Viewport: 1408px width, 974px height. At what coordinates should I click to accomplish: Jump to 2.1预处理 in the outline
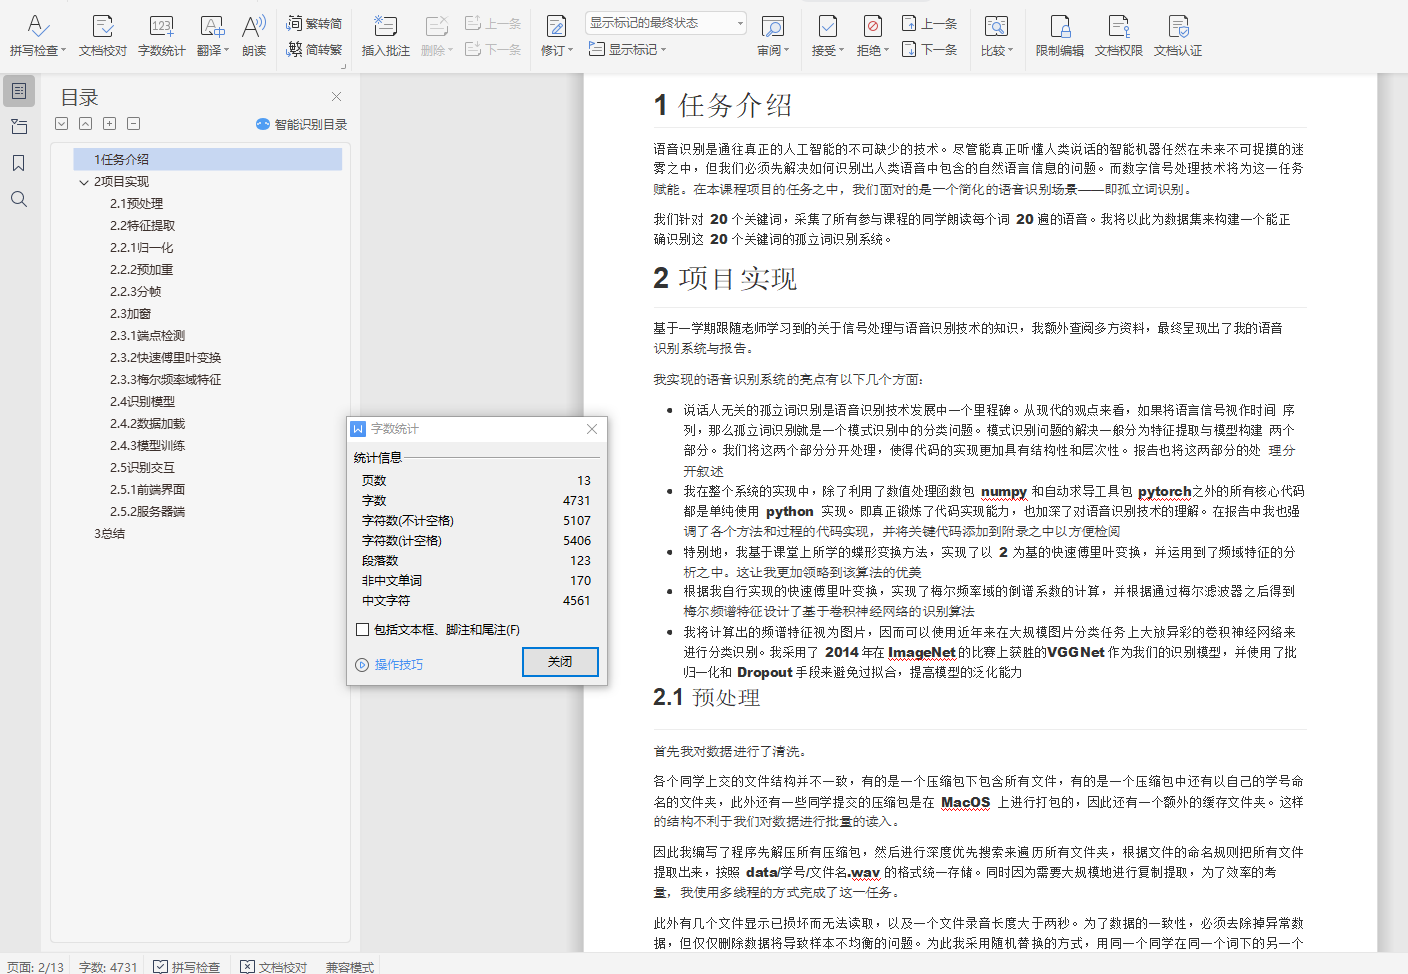pyautogui.click(x=136, y=204)
